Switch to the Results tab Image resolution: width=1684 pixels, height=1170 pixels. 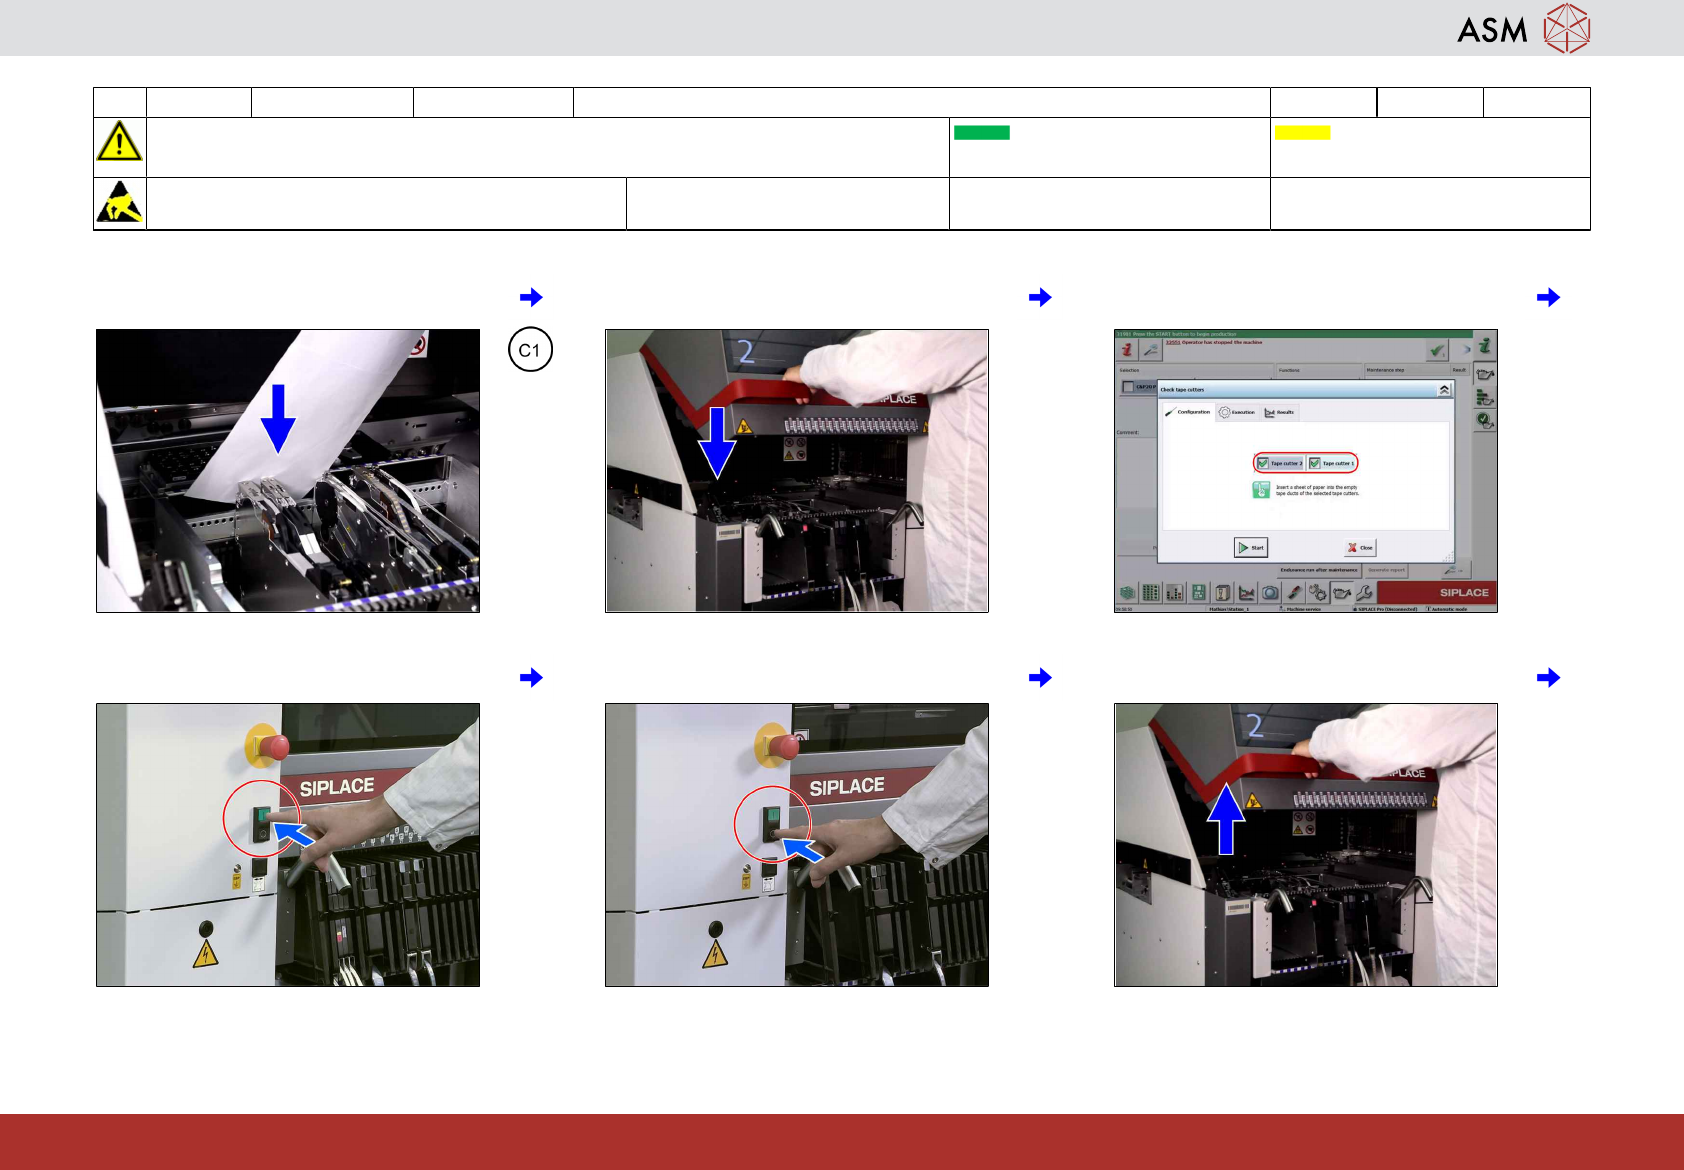[1280, 412]
